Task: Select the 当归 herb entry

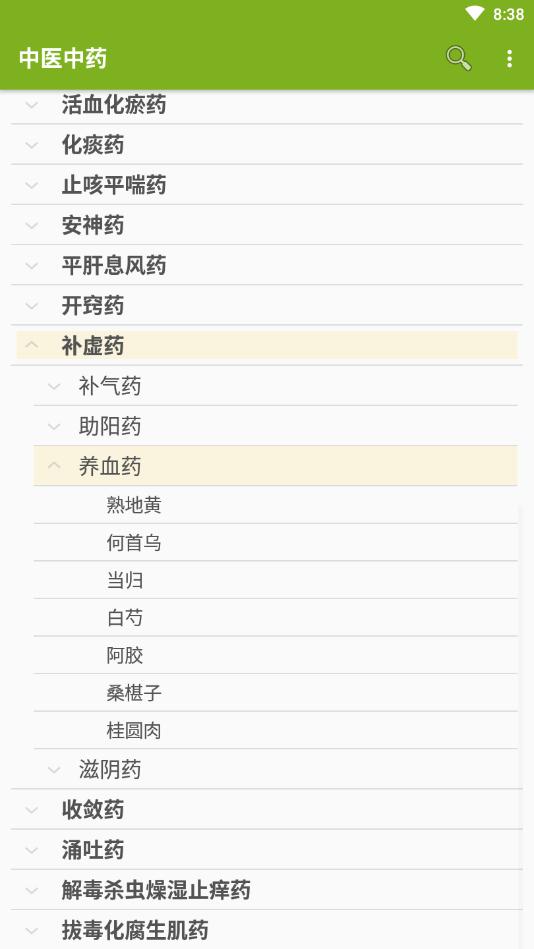Action: pos(275,580)
